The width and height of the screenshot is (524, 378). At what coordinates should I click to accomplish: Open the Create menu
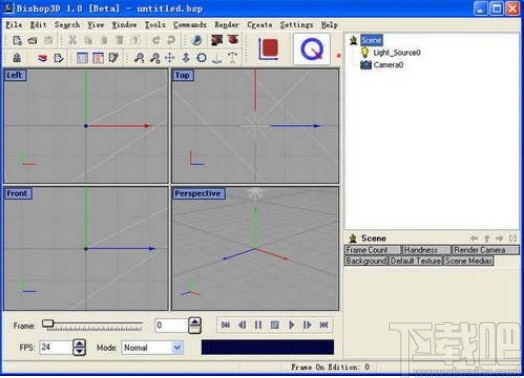tap(260, 25)
